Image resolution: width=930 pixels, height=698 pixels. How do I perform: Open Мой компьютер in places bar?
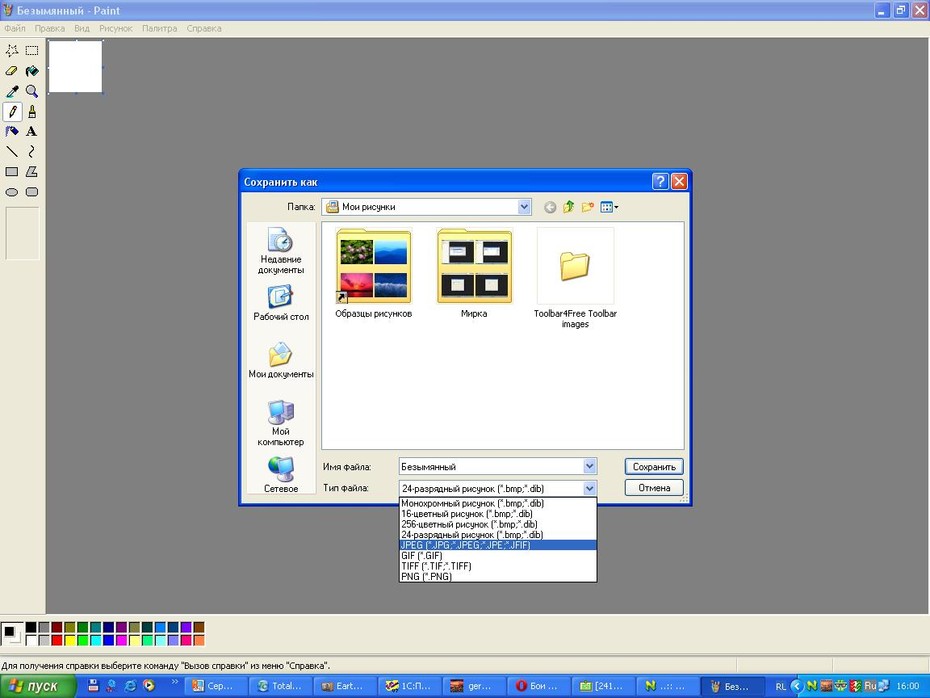(x=281, y=422)
